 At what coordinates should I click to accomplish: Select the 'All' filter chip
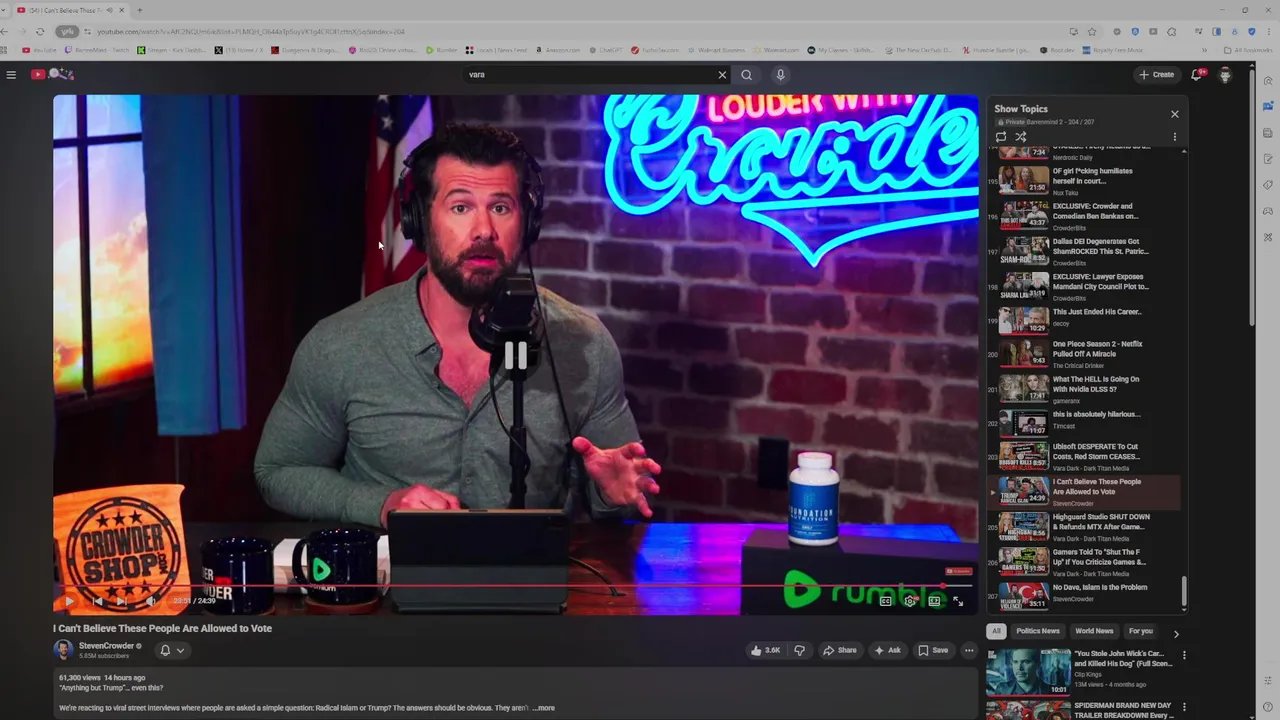pyautogui.click(x=996, y=631)
